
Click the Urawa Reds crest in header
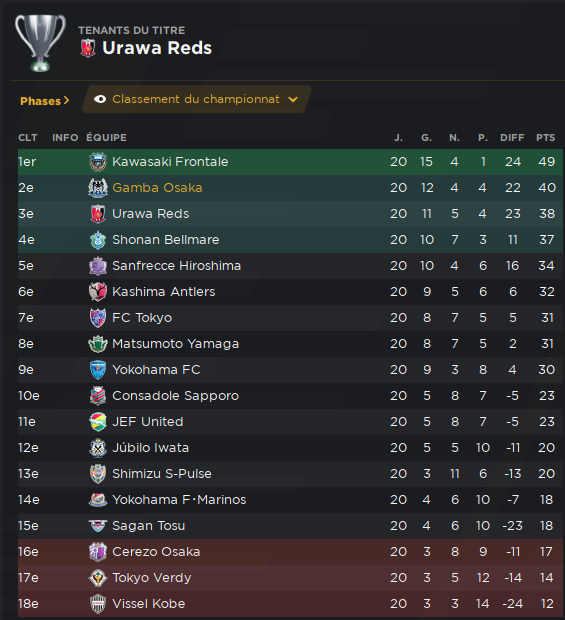click(88, 48)
